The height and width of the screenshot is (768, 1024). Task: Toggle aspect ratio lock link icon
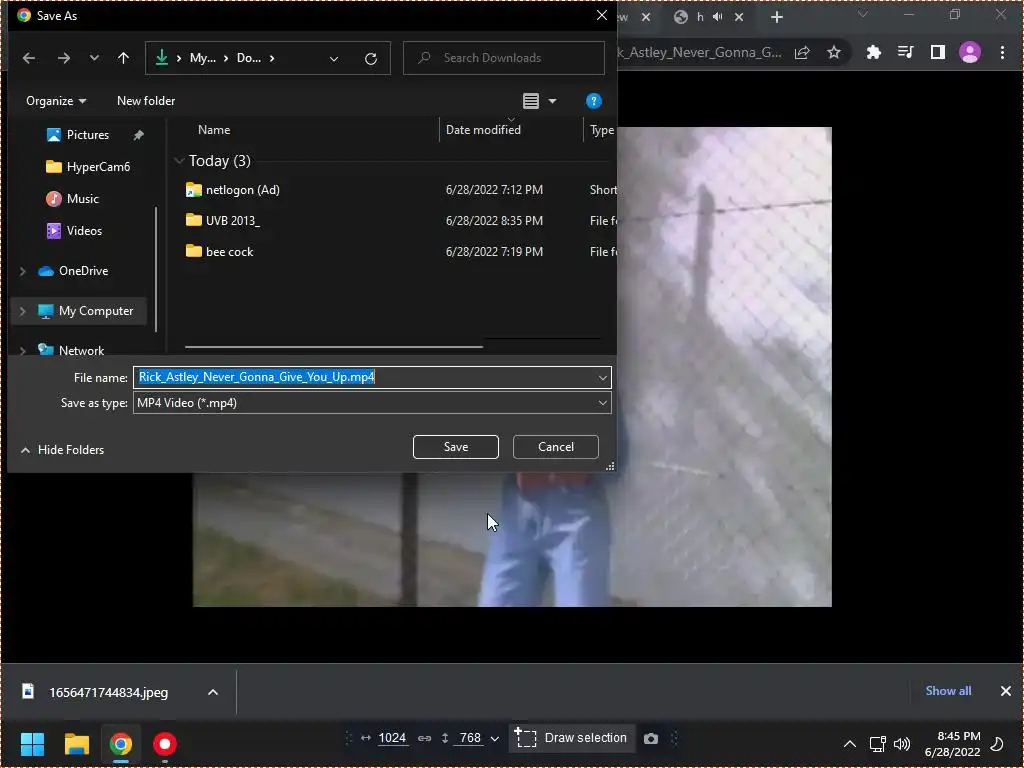(x=424, y=739)
